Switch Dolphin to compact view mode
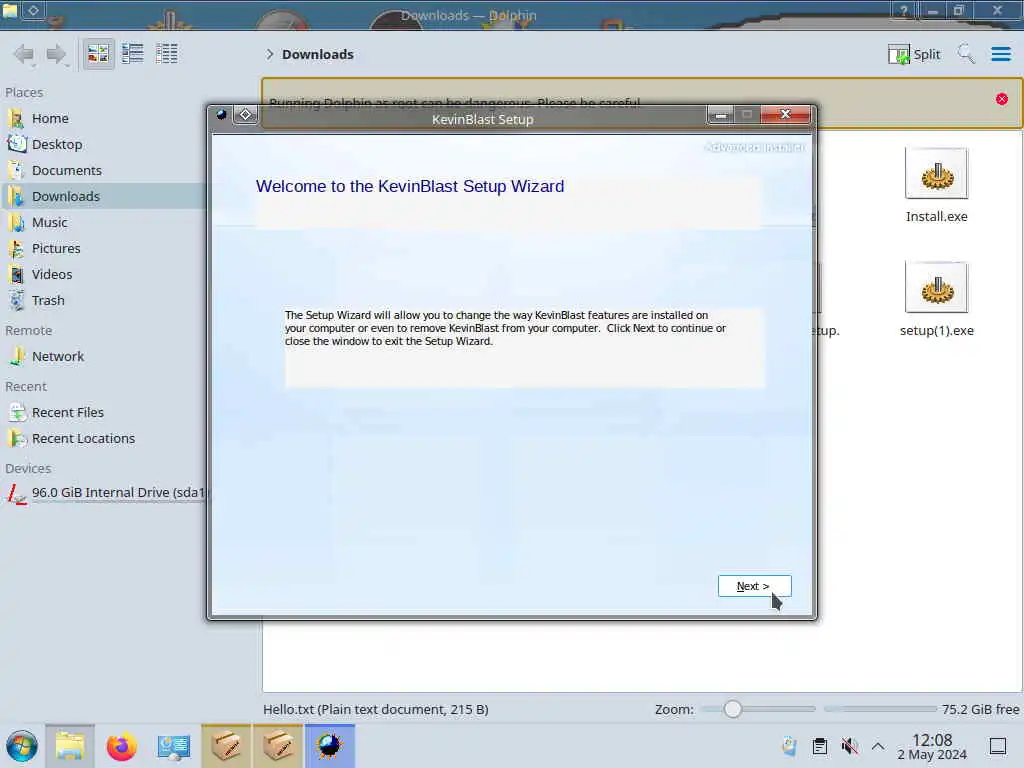Viewport: 1024px width, 768px height. [133, 54]
